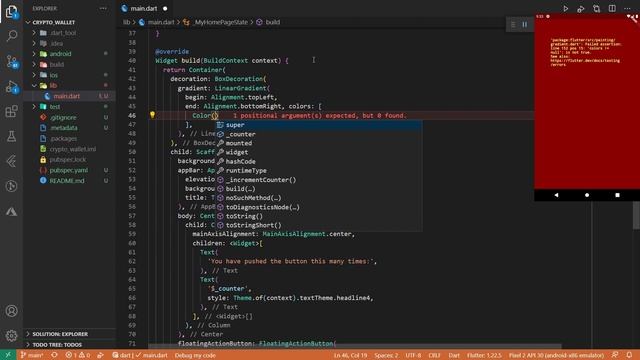Click the unsaved dot on main.dart tab
The image size is (640, 360).
coord(165,9)
